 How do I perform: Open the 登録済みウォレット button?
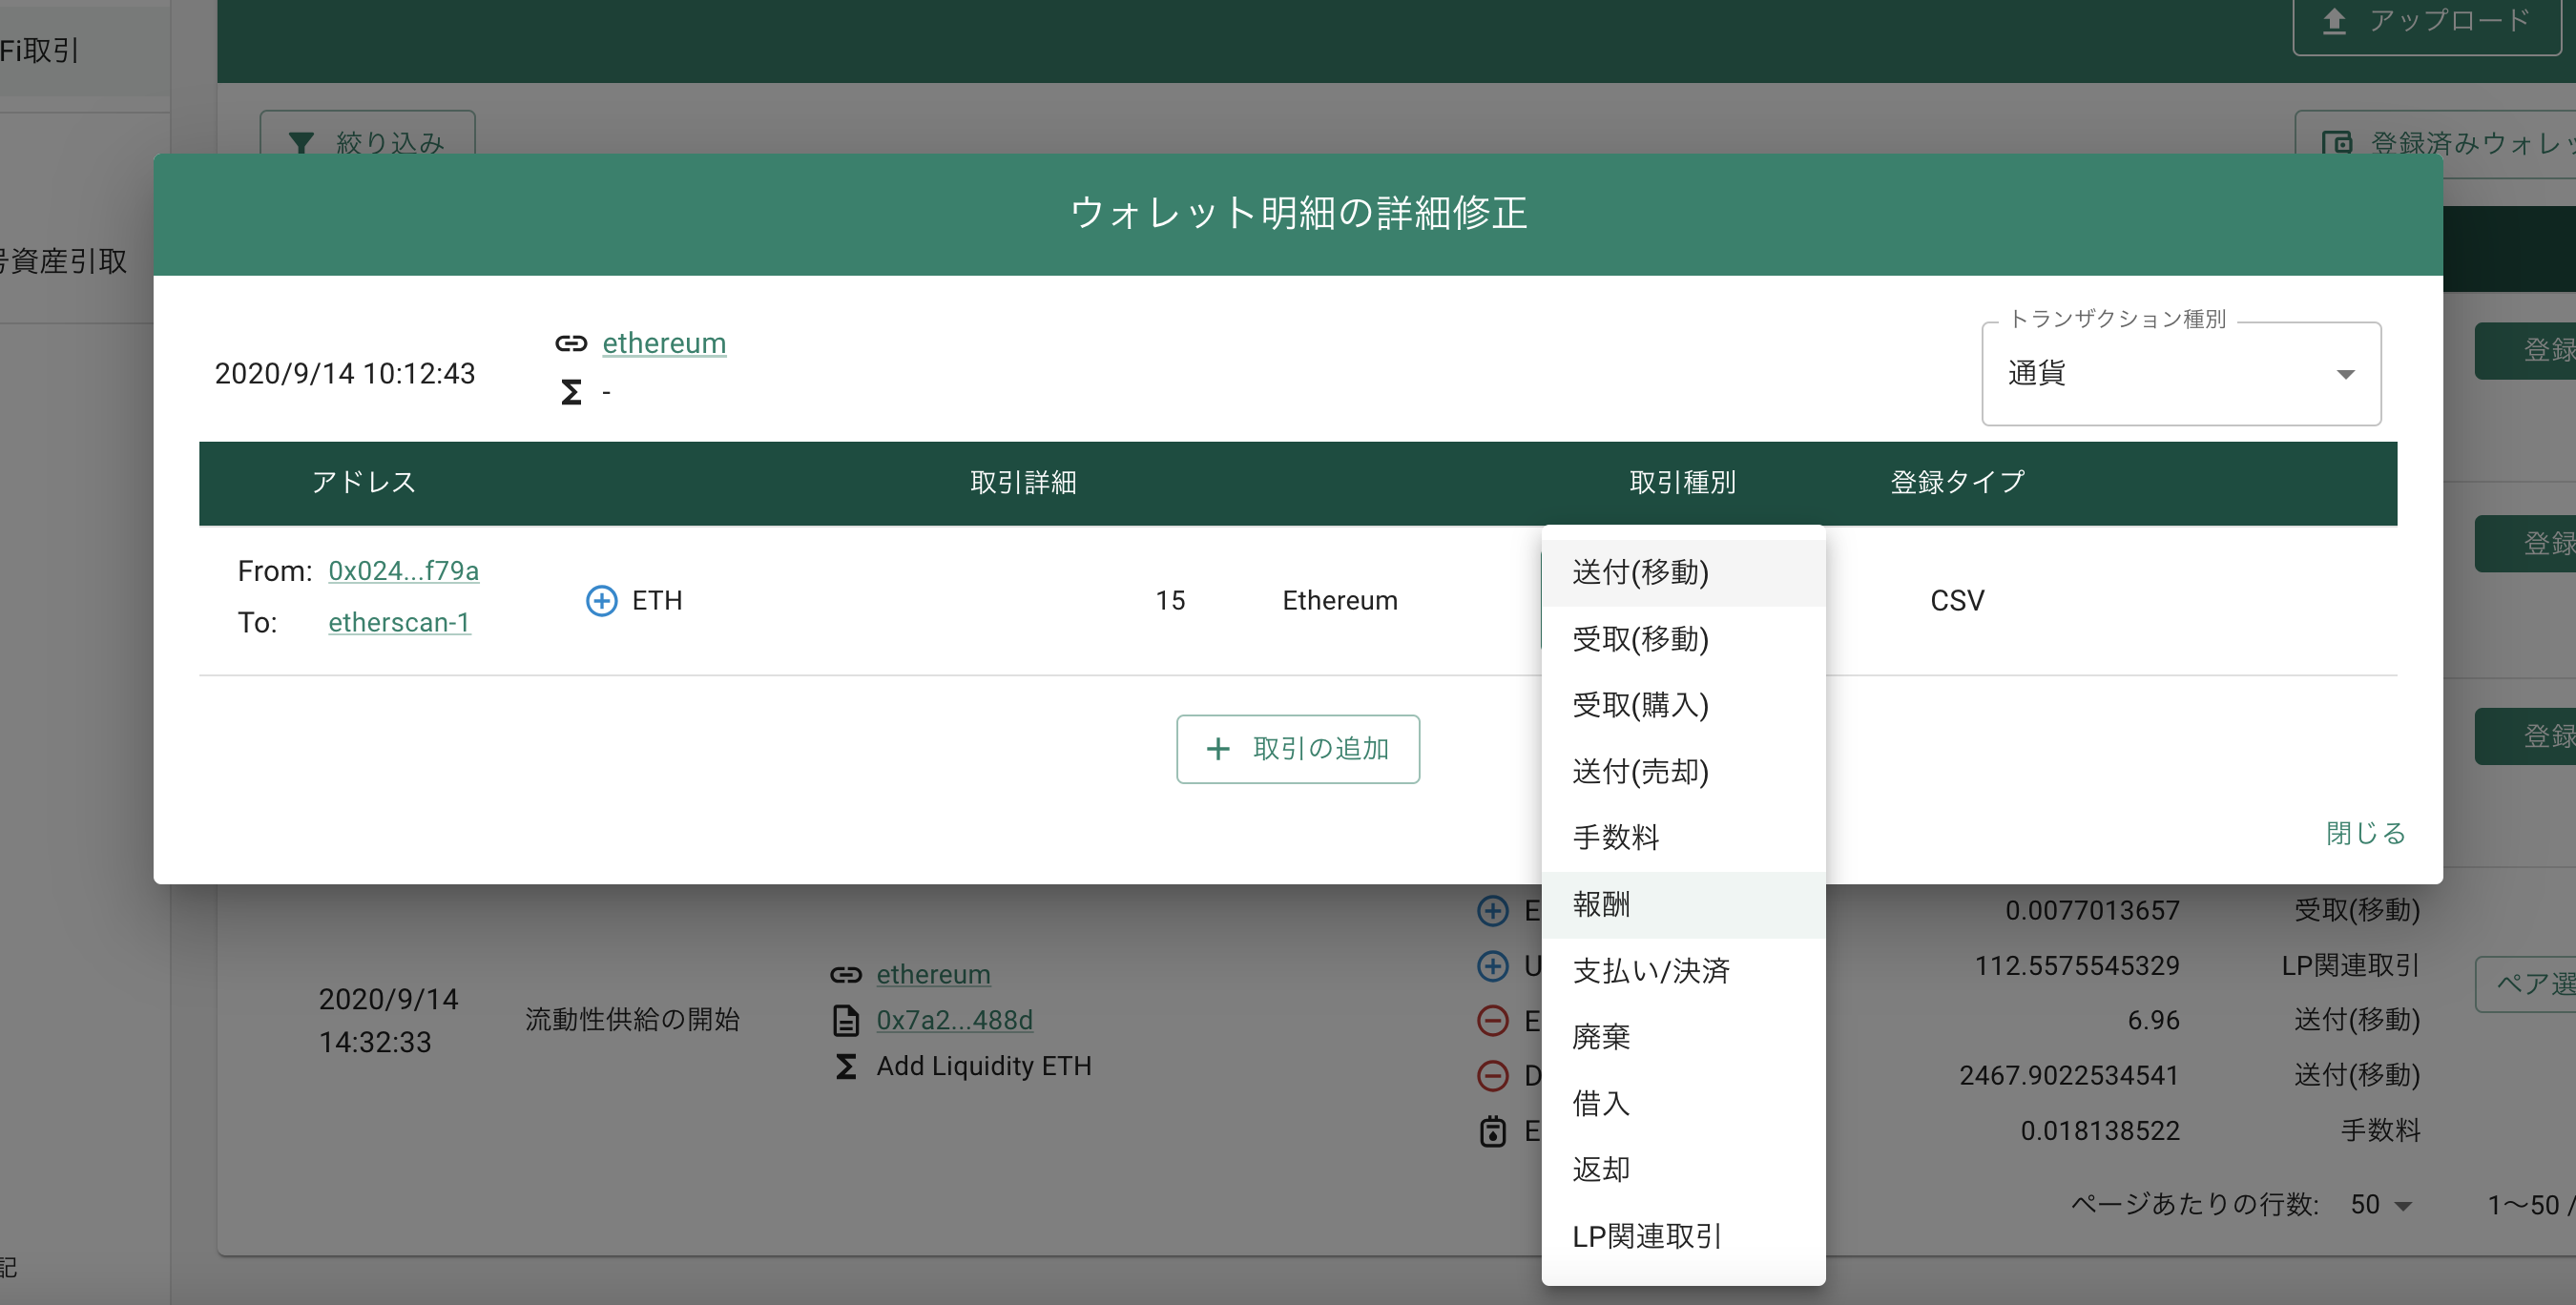pos(2435,143)
